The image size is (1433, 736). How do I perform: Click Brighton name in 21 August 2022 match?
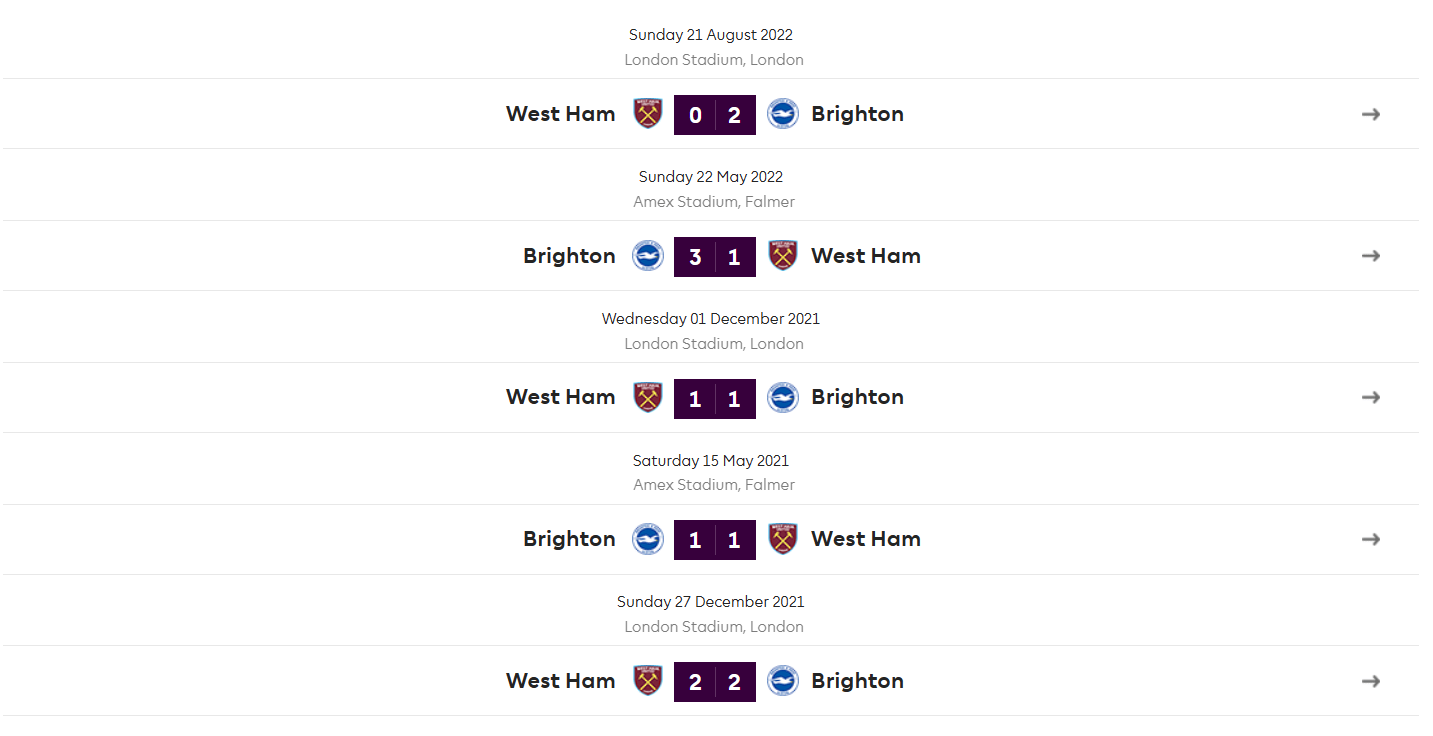(x=858, y=114)
